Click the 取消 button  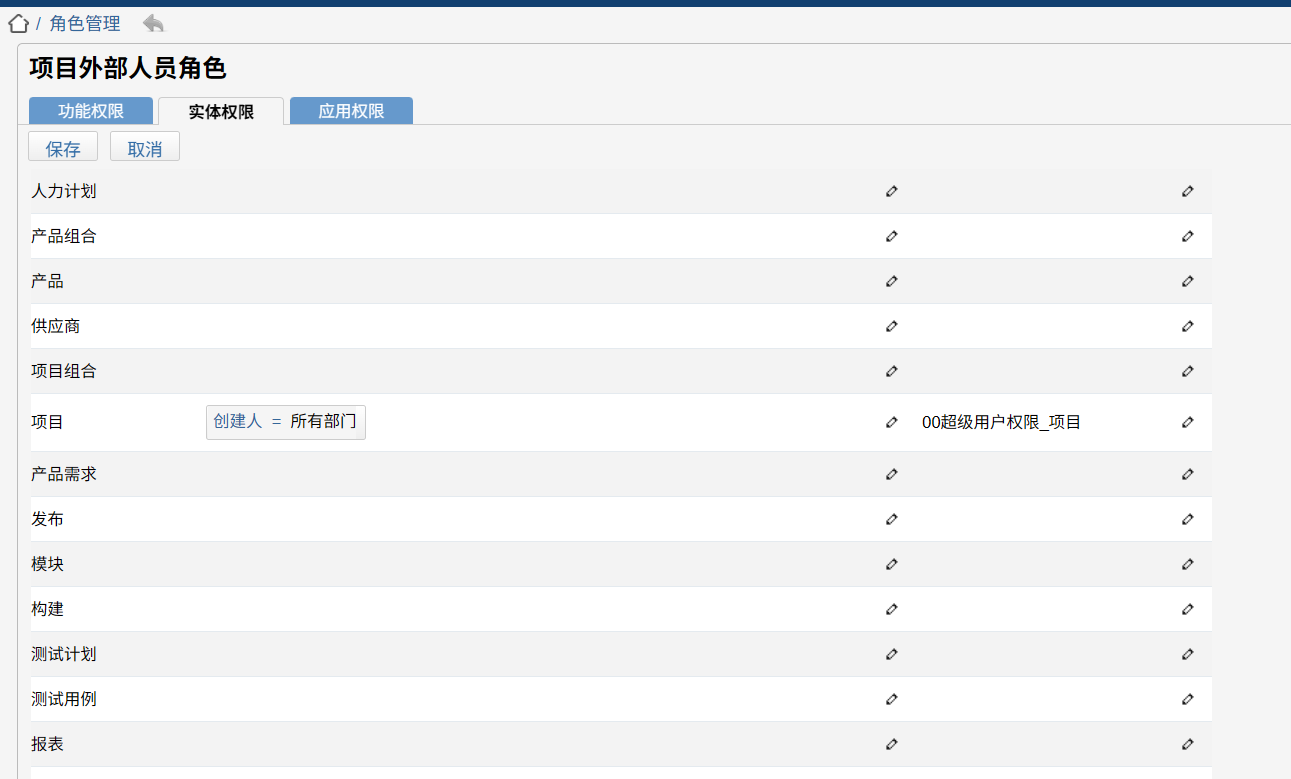click(x=145, y=147)
